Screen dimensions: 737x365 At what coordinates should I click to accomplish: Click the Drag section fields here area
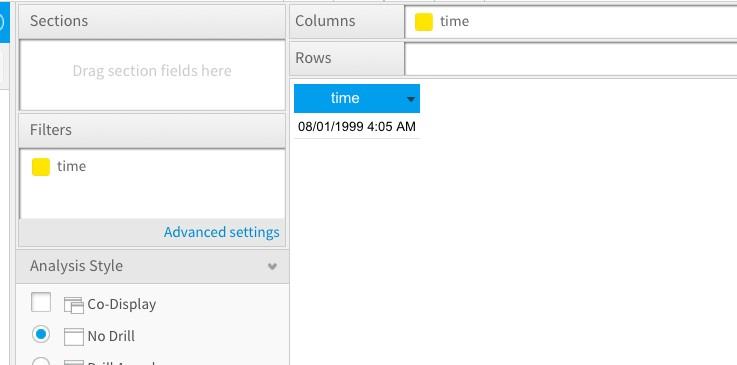(x=152, y=75)
